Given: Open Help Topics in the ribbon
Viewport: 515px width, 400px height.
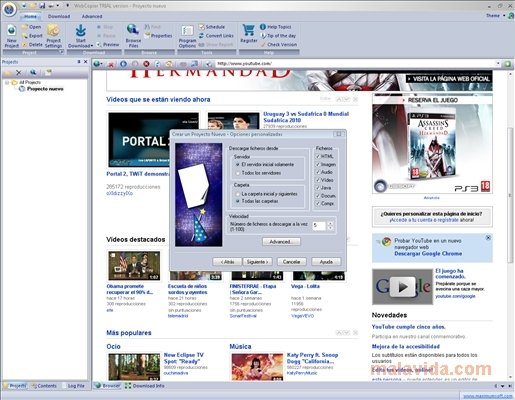Looking at the screenshot, I should coord(276,27).
